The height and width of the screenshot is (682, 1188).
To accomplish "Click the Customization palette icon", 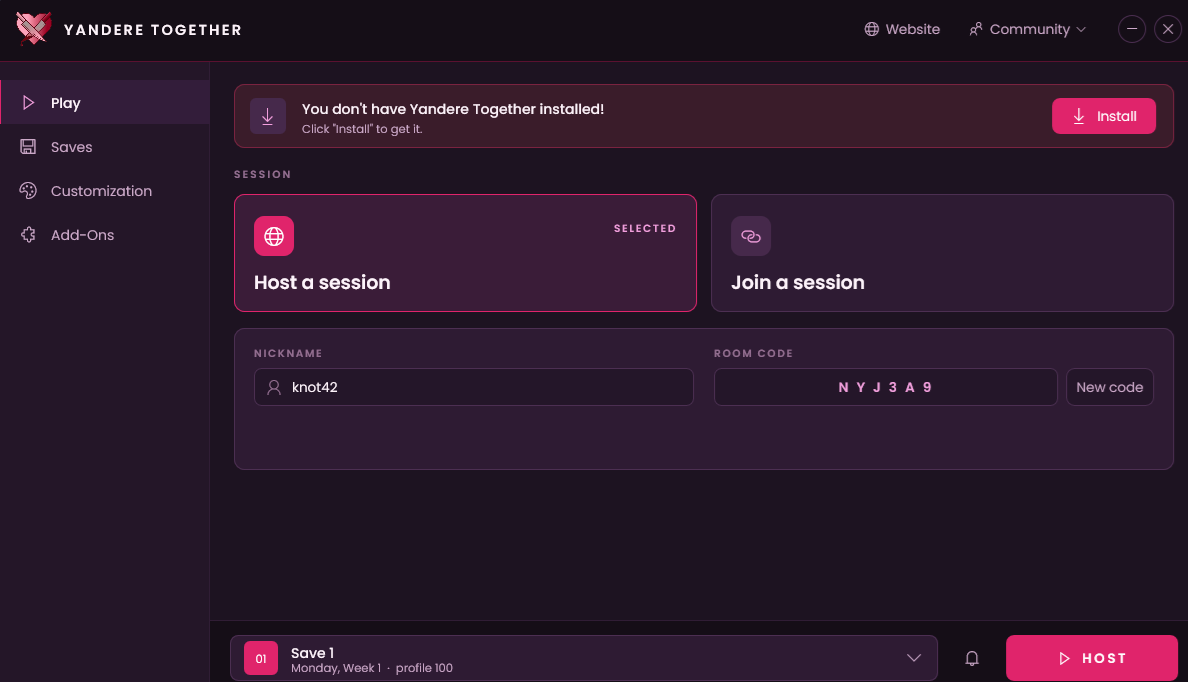I will (28, 191).
